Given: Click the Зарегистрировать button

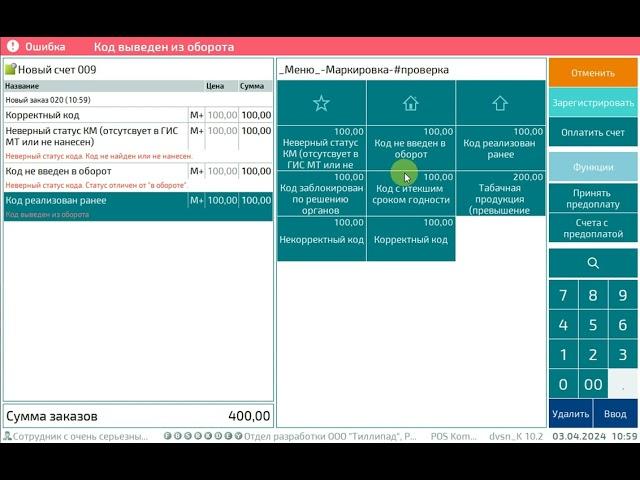Looking at the screenshot, I should (593, 103).
